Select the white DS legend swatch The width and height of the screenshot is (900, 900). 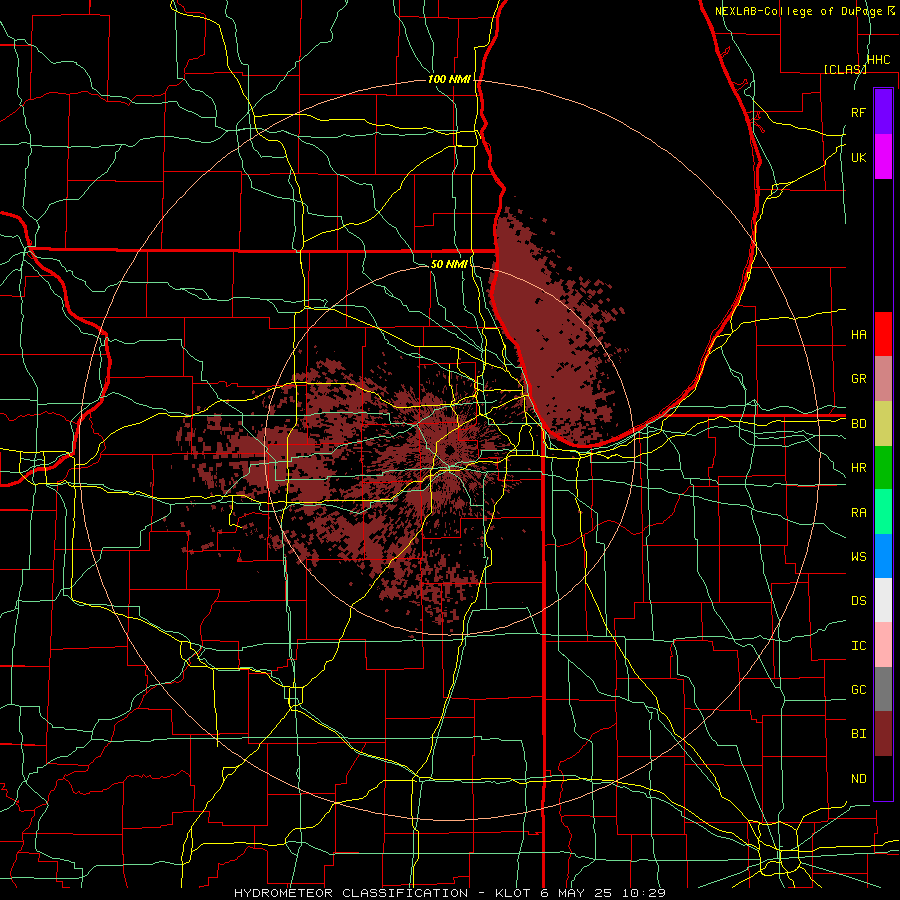pyautogui.click(x=883, y=600)
